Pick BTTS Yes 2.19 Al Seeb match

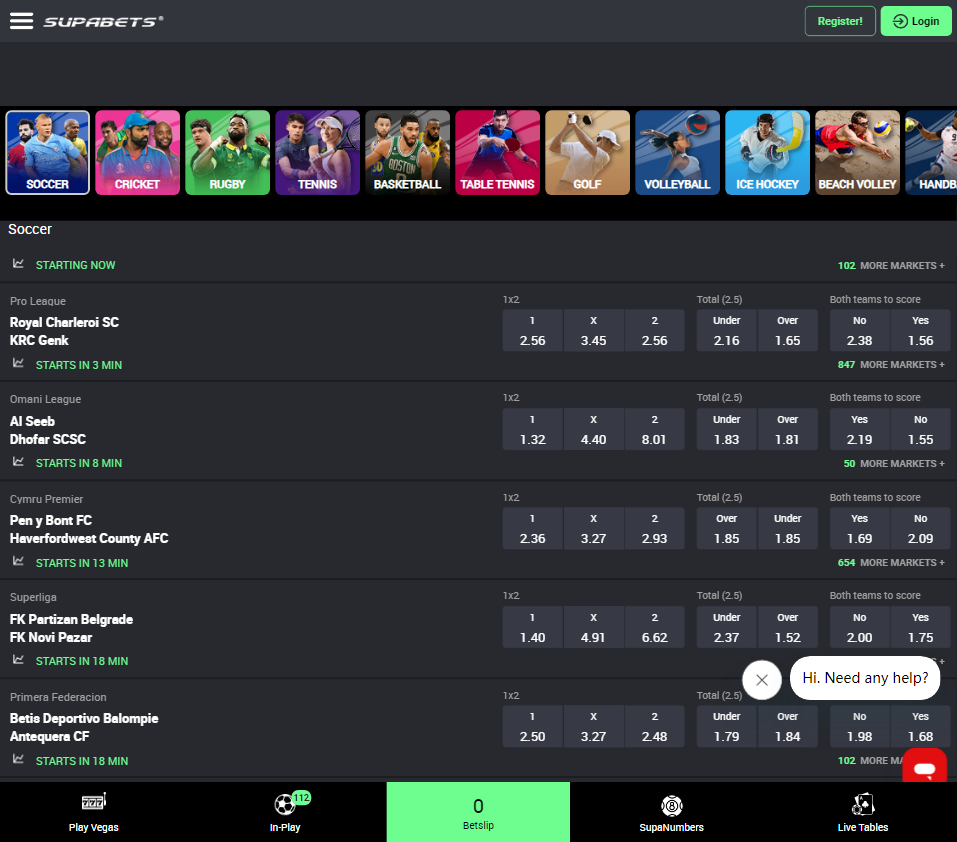click(859, 430)
